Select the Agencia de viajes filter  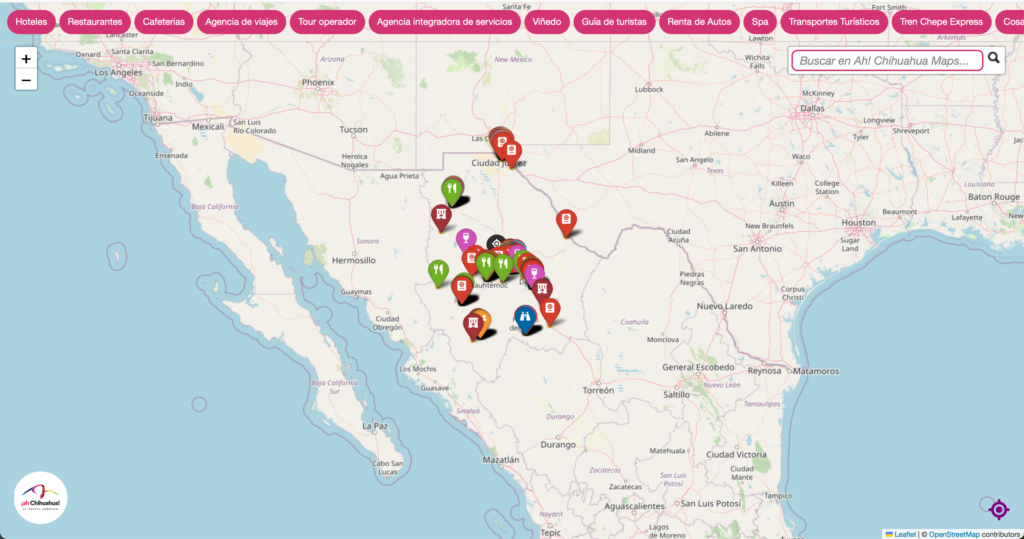coord(241,21)
